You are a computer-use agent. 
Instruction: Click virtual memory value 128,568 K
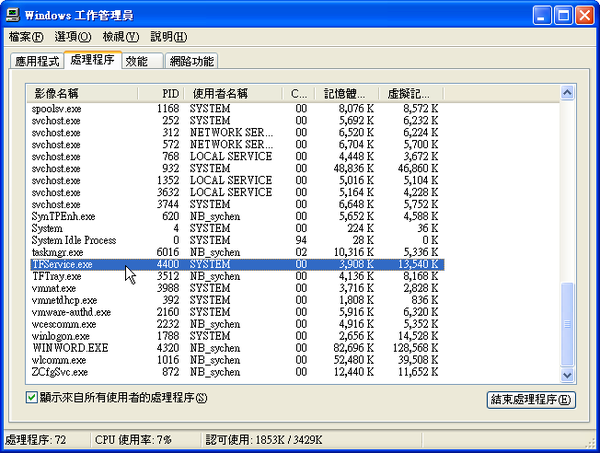(x=415, y=348)
